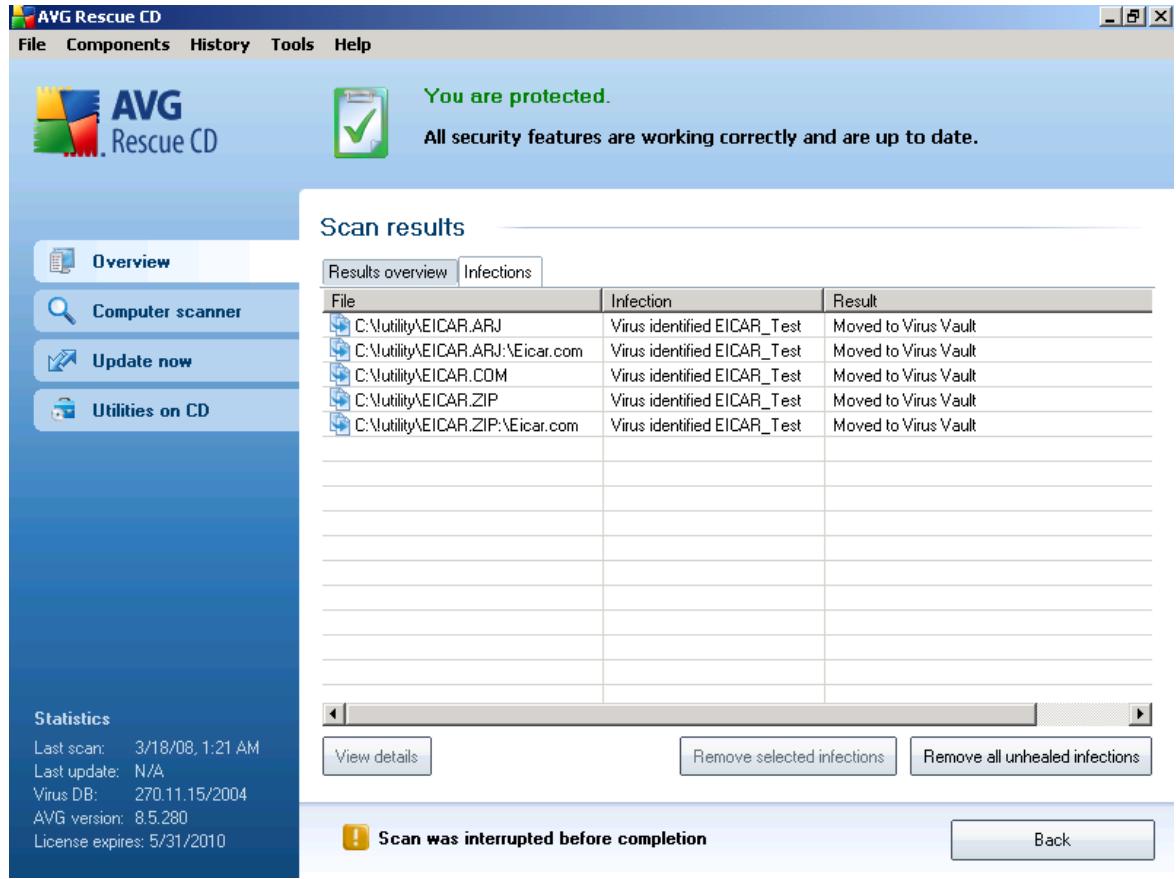Image resolution: width=1176 pixels, height=879 pixels.
Task: Click the Last update N/A value
Action: (x=149, y=771)
